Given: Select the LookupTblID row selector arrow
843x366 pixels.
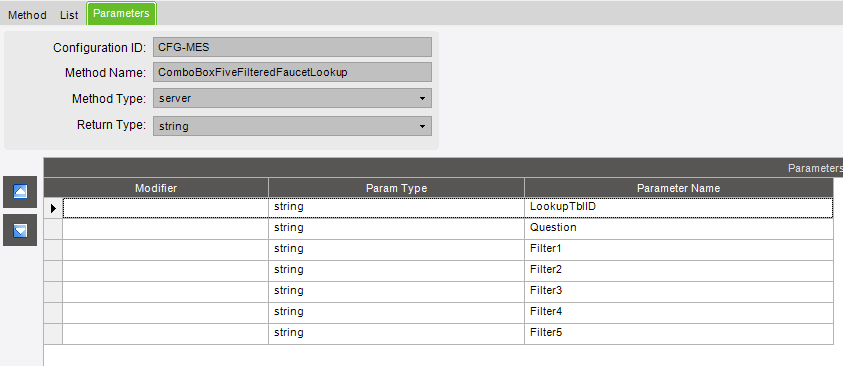Looking at the screenshot, I should 53,207.
